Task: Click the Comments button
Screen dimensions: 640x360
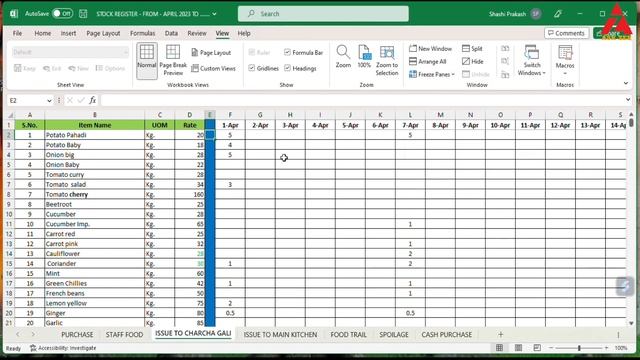Action: pyautogui.click(x=567, y=33)
